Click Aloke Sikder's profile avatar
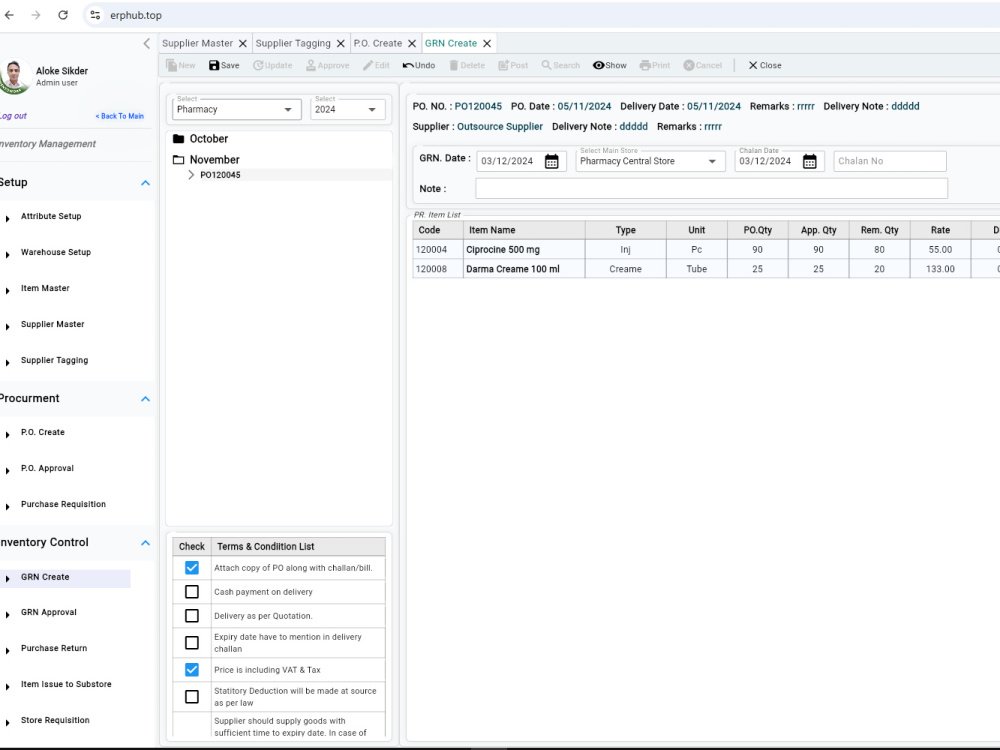Image resolution: width=1000 pixels, height=750 pixels. [x=15, y=75]
